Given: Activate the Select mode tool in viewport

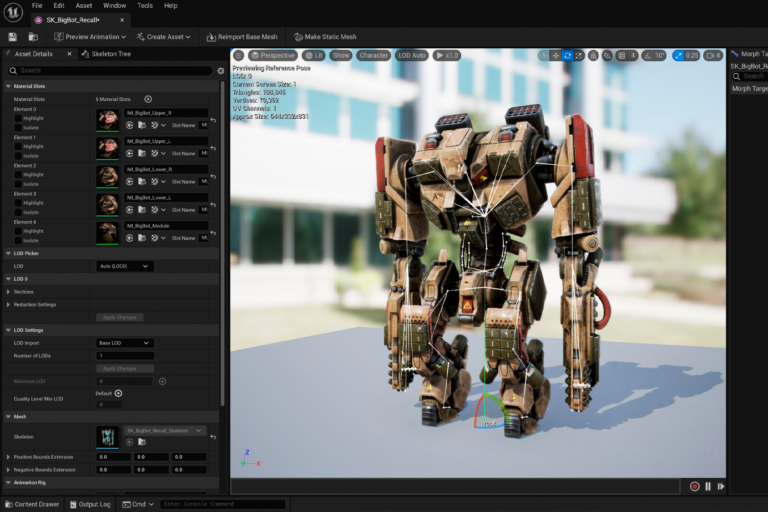Looking at the screenshot, I should click(543, 56).
